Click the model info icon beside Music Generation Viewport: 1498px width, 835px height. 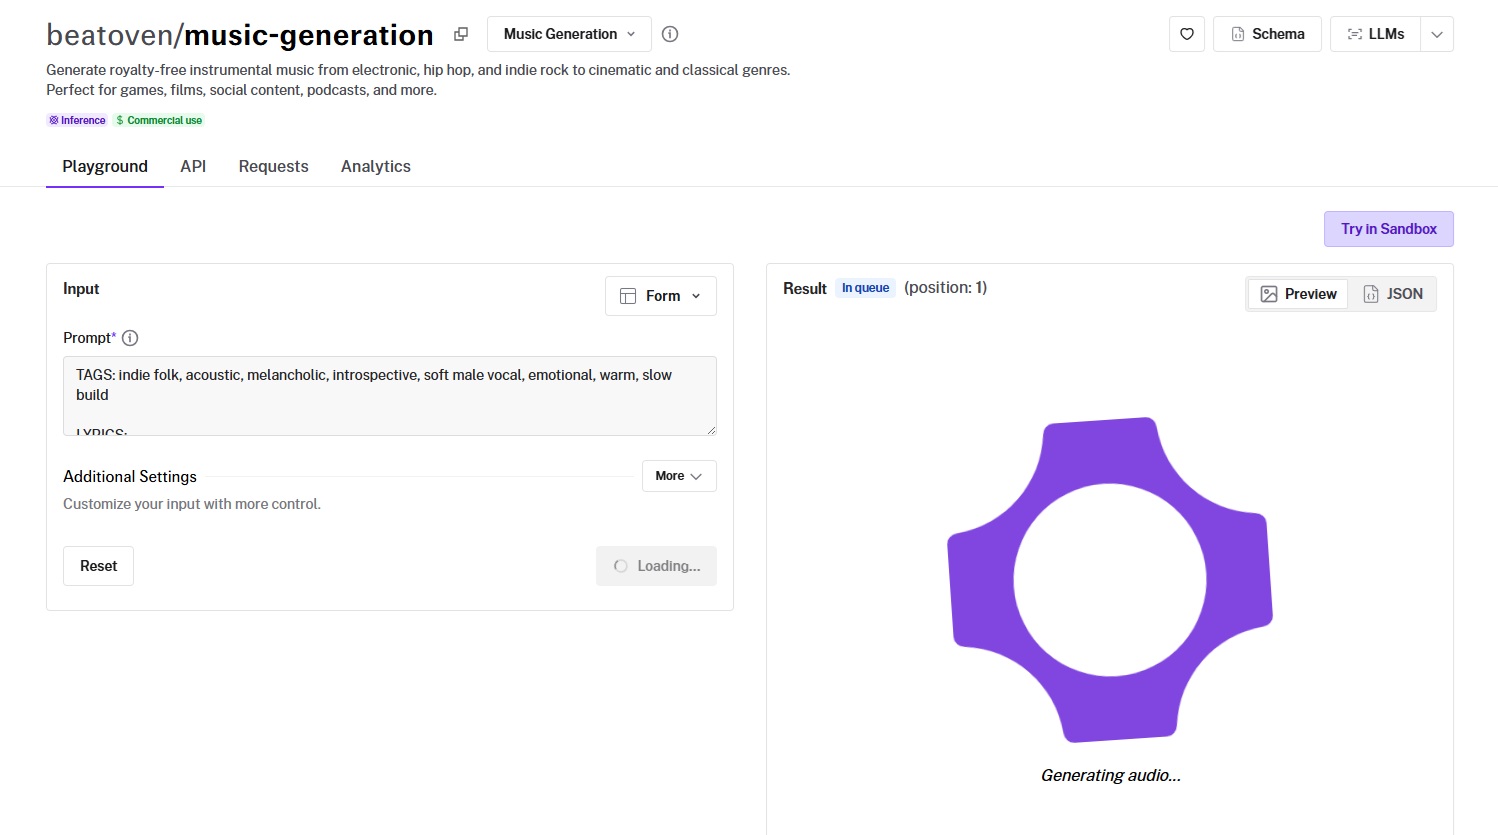pyautogui.click(x=670, y=34)
